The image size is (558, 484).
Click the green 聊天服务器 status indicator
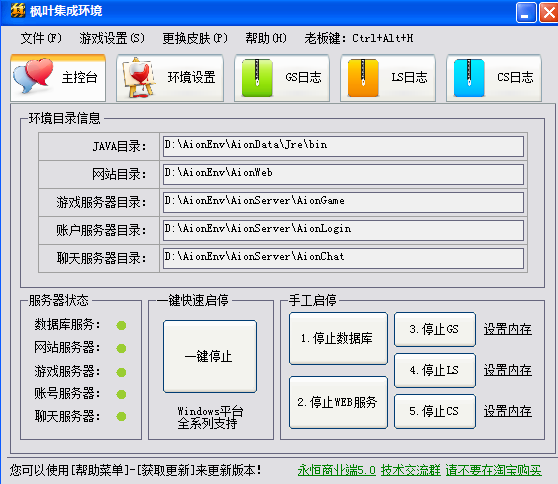coord(121,416)
